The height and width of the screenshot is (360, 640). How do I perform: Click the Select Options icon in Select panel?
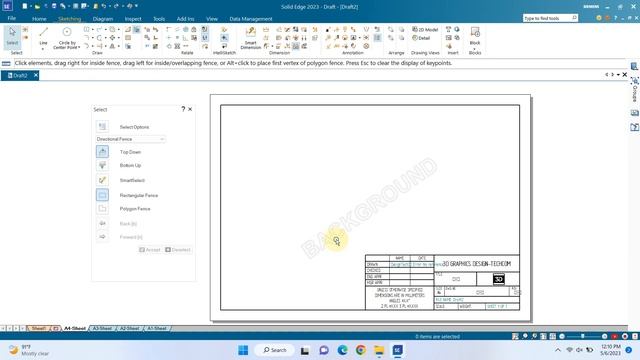(x=102, y=127)
